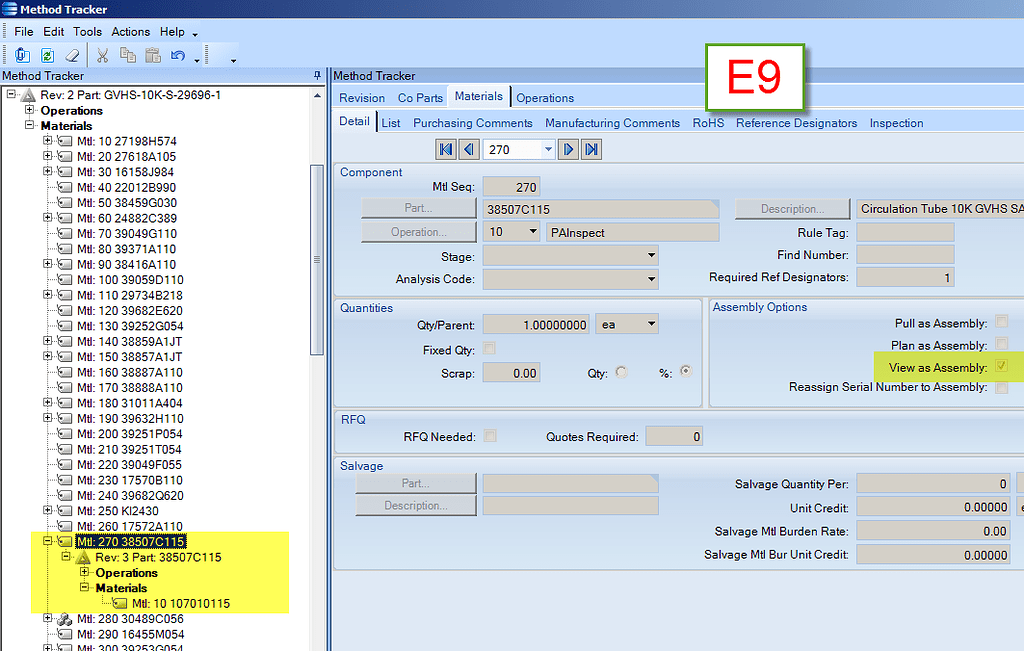This screenshot has height=651, width=1024.
Task: Click the Undo arrow icon
Action: pyautogui.click(x=178, y=55)
